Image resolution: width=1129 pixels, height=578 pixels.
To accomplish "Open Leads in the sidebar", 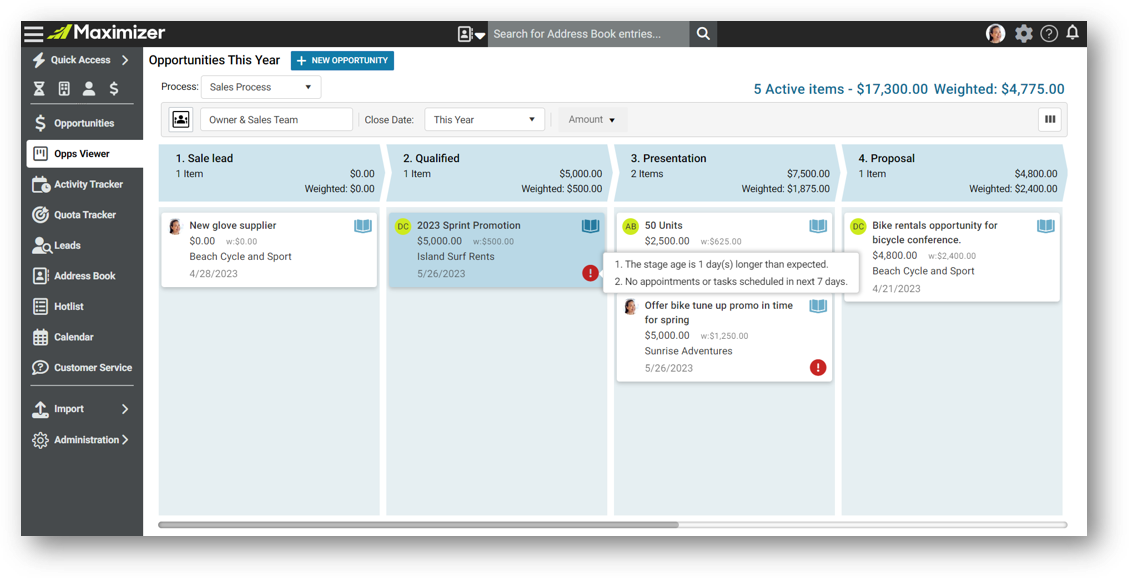I will [83, 245].
